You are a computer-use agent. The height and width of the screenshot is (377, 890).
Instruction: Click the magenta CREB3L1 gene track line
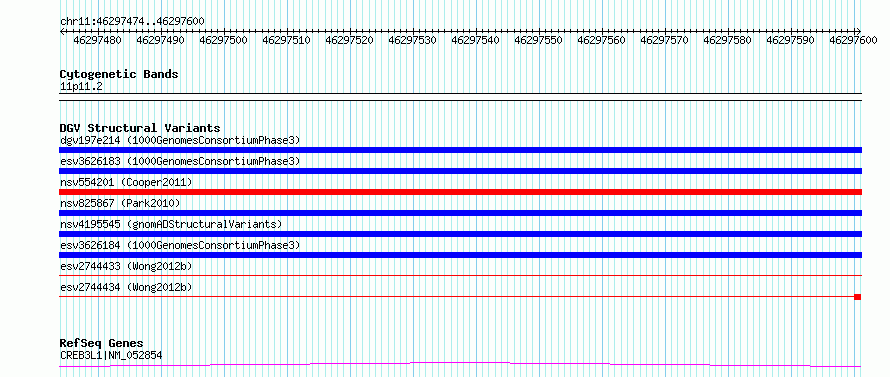click(x=460, y=364)
